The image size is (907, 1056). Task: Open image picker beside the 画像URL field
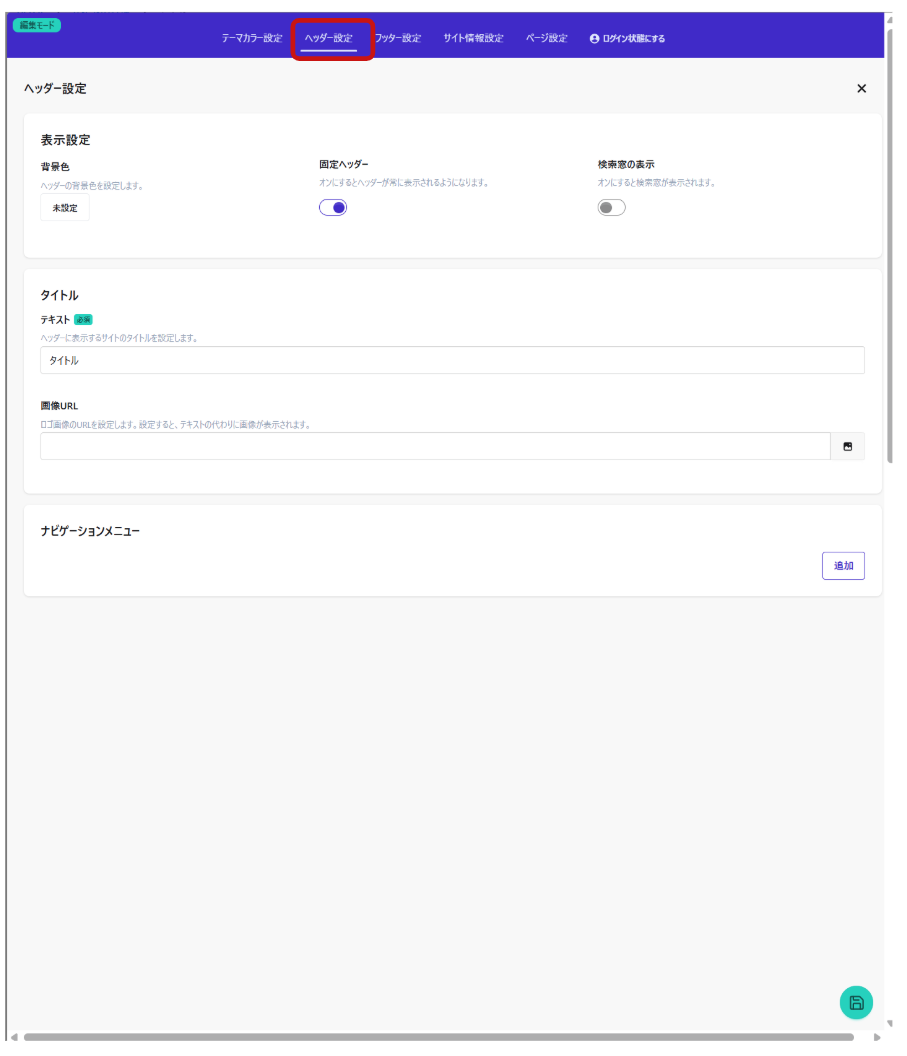point(847,446)
